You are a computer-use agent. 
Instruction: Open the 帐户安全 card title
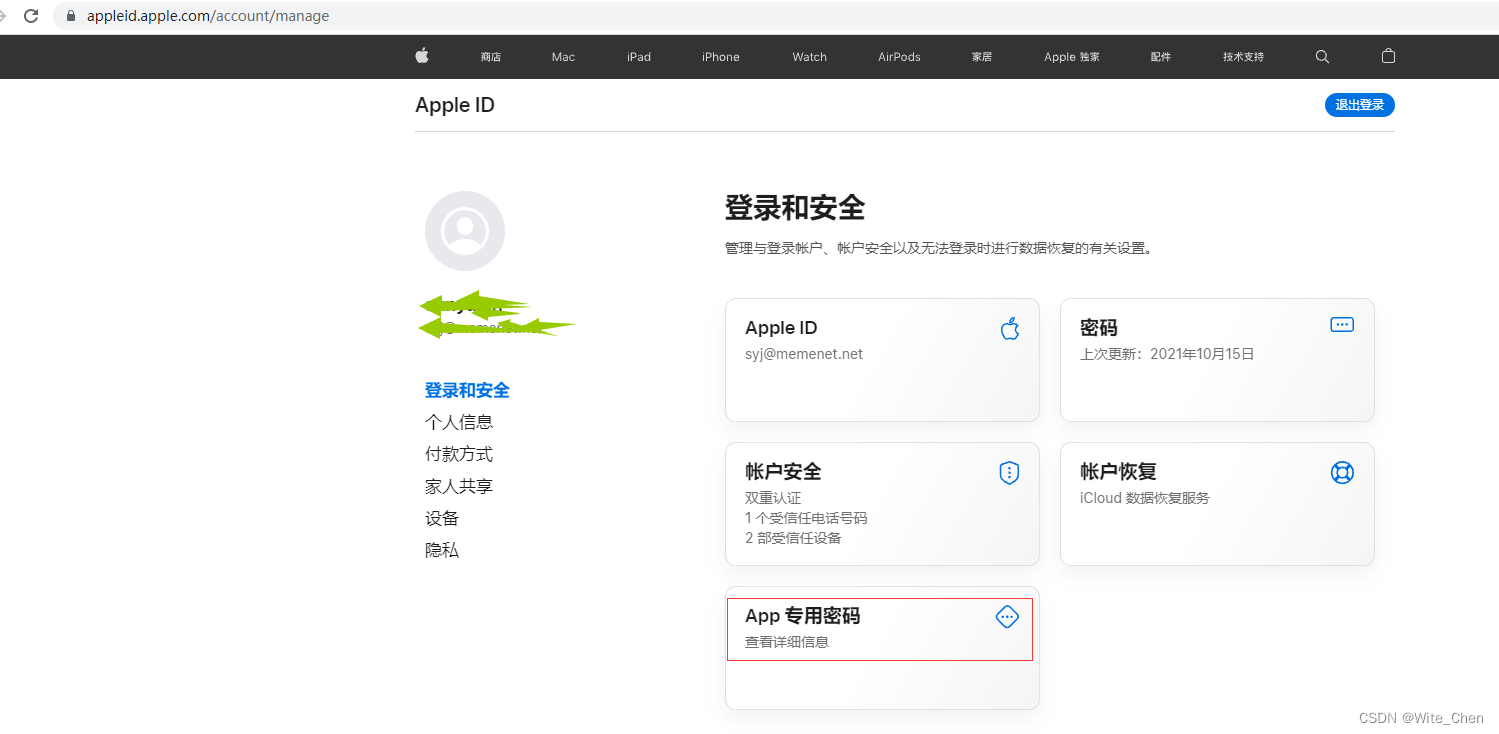[783, 471]
